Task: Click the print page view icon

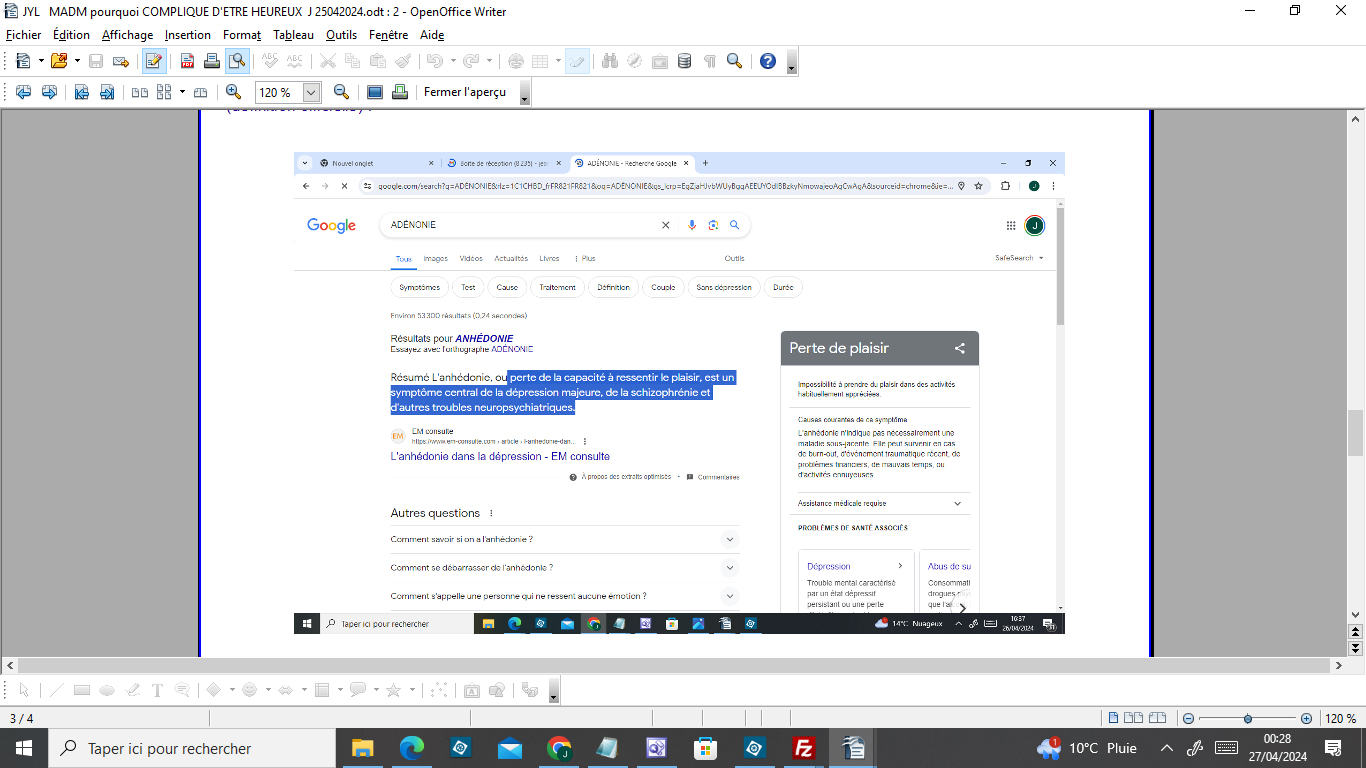Action: (x=399, y=92)
